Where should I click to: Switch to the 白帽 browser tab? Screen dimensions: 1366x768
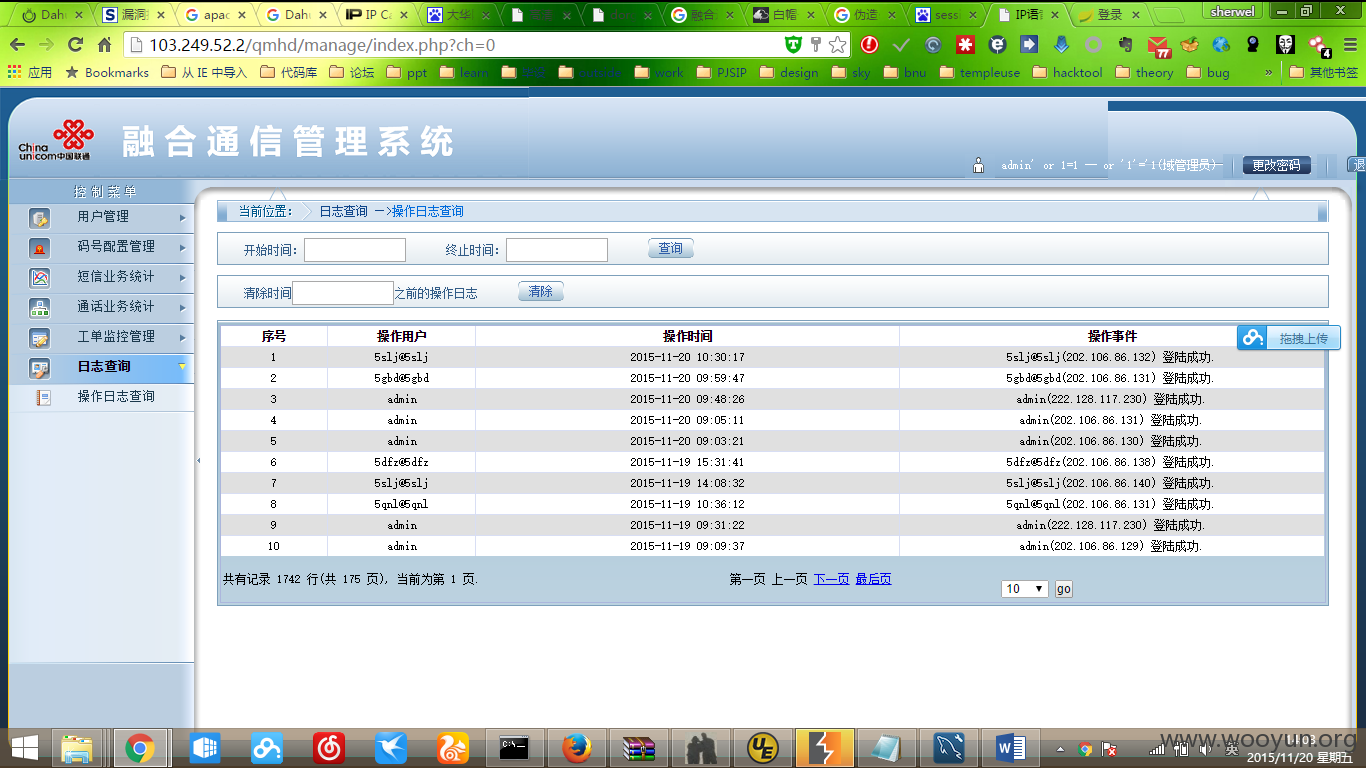[785, 15]
